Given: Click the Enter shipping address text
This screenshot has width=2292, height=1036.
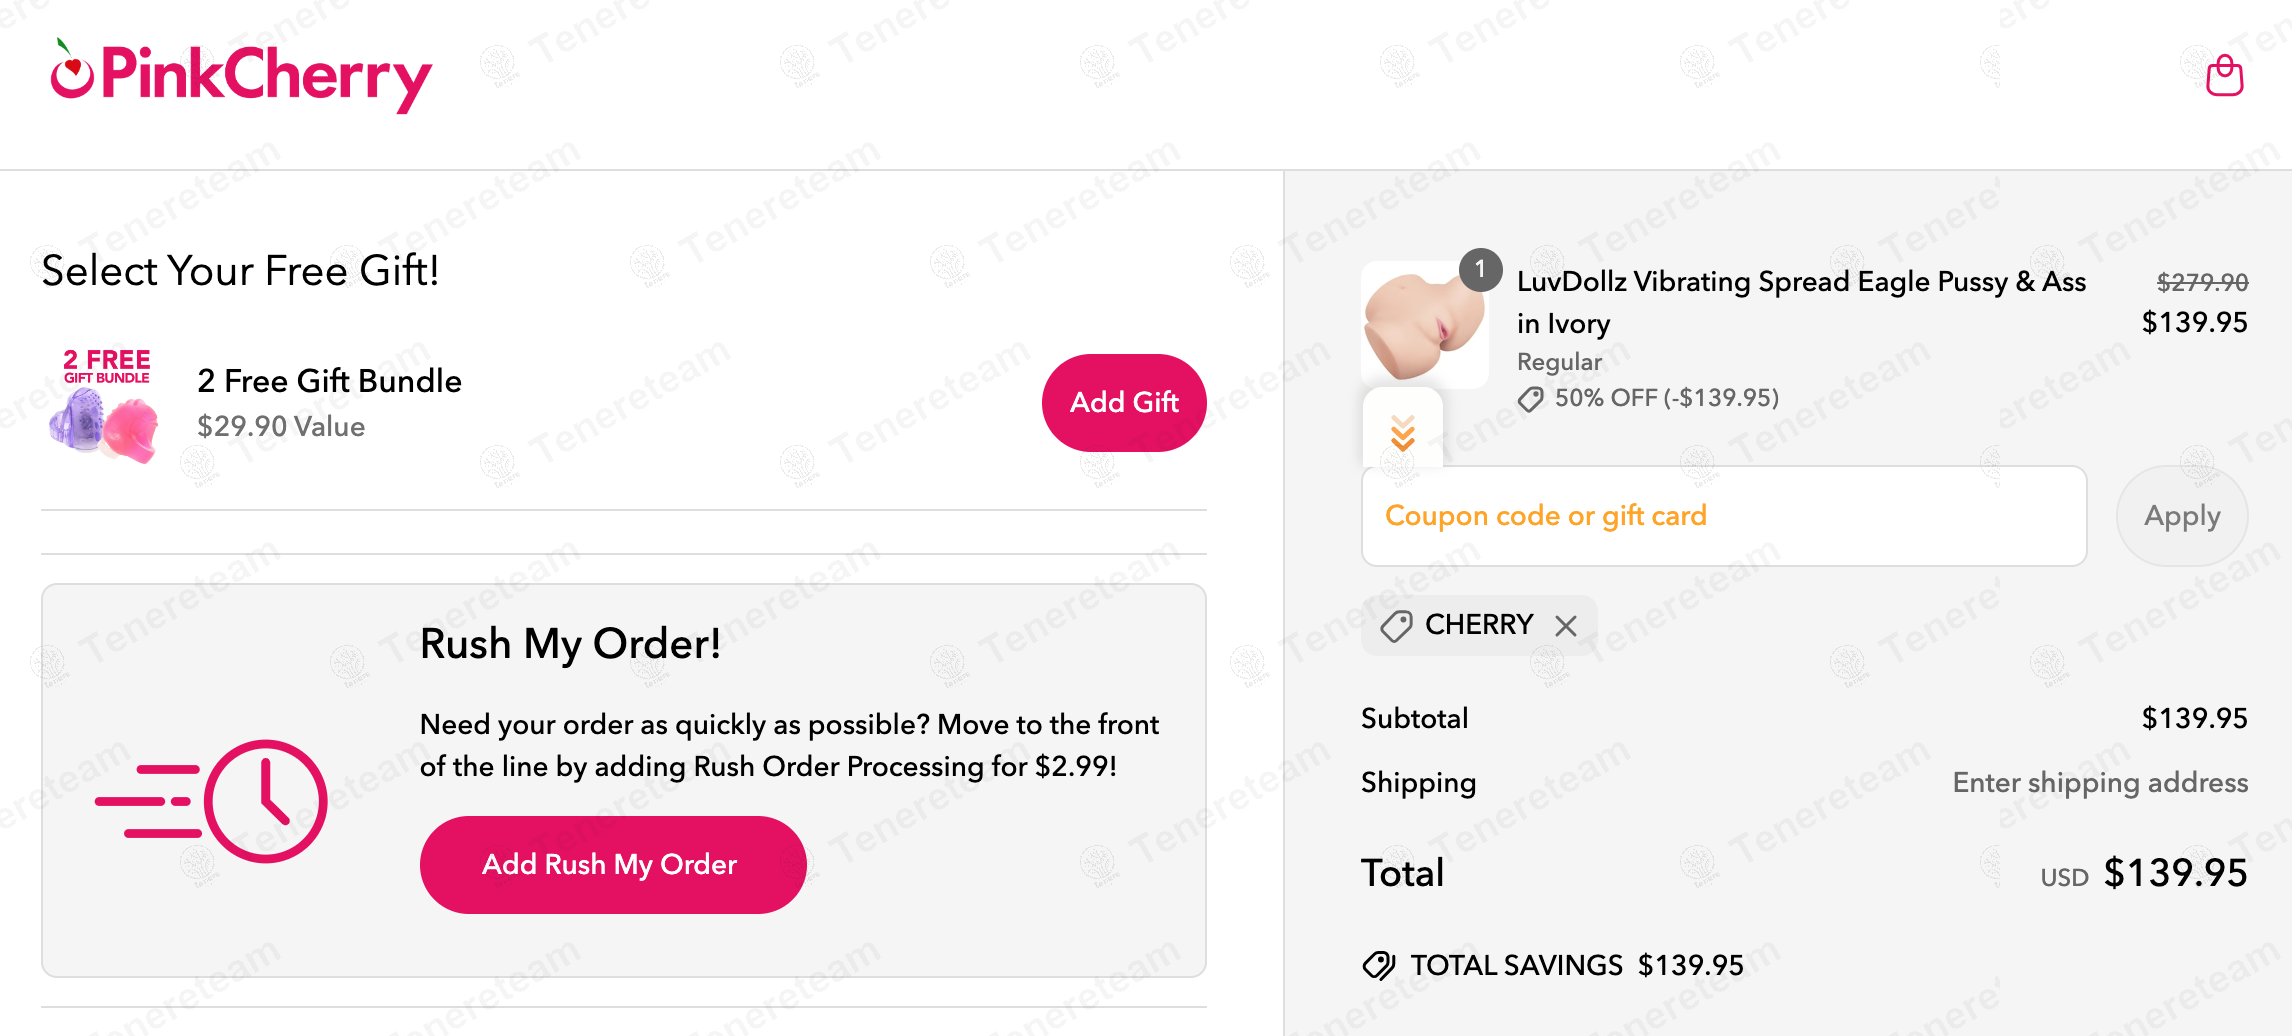Looking at the screenshot, I should [2100, 783].
